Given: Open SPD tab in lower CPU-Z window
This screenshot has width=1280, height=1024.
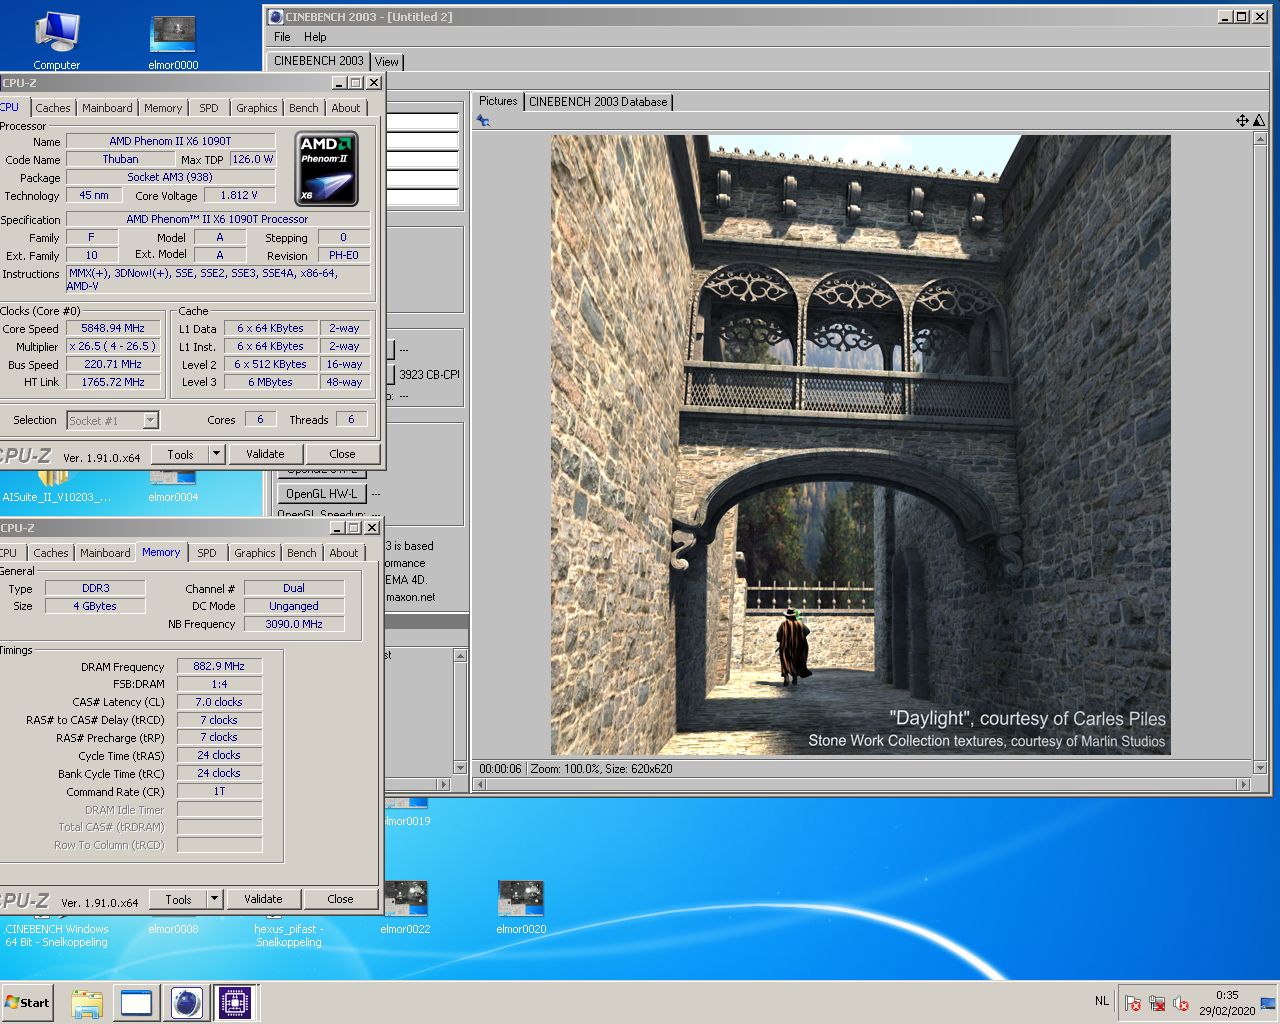Looking at the screenshot, I should (x=206, y=553).
